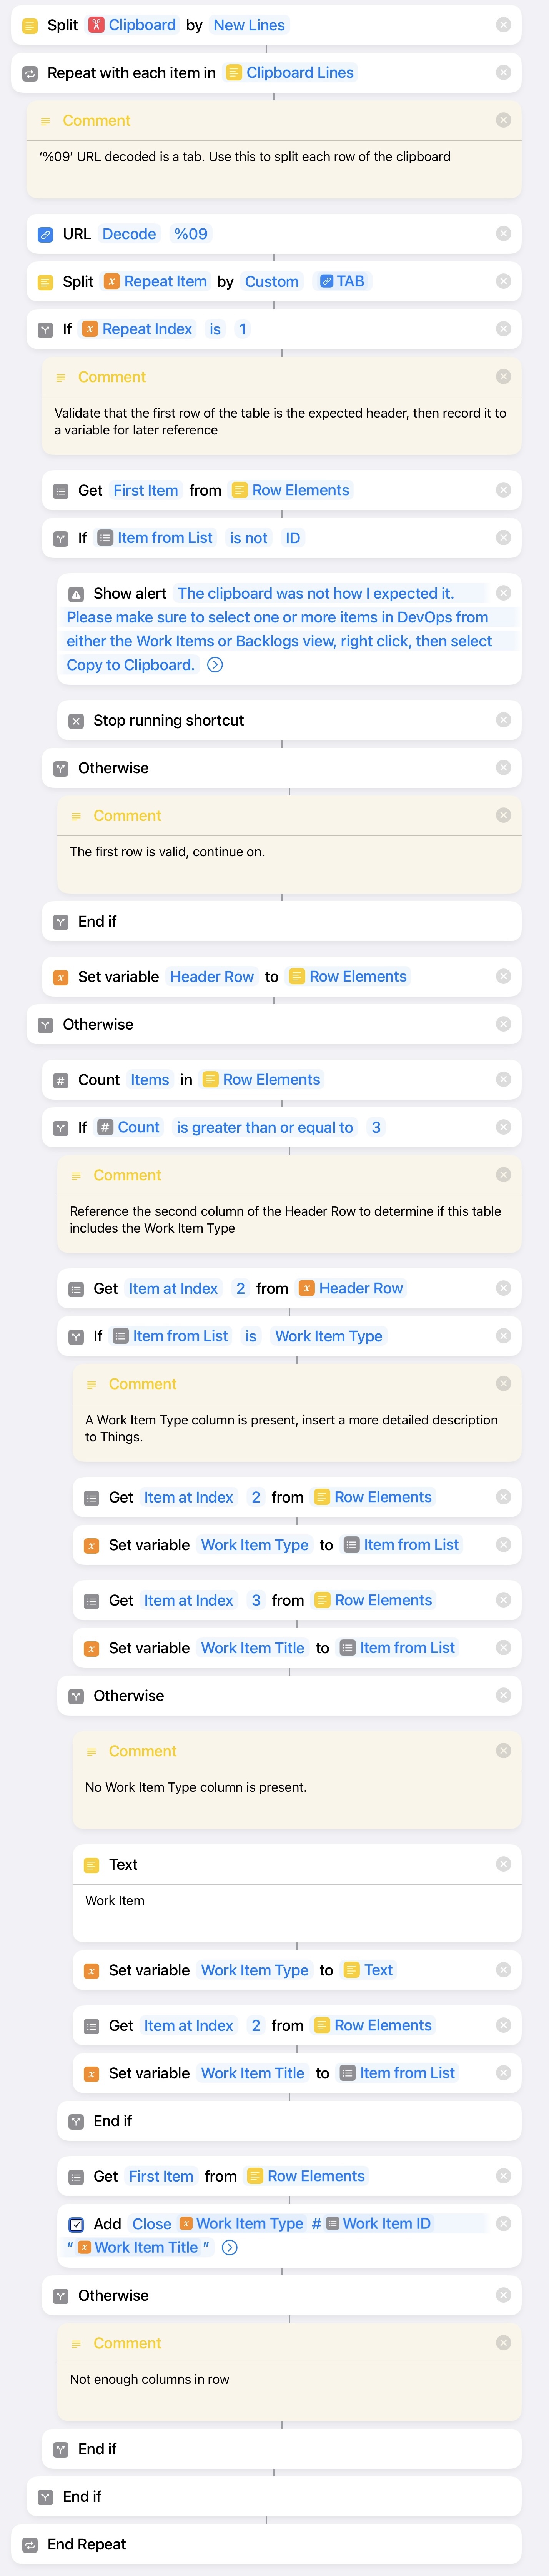The height and width of the screenshot is (2576, 549).
Task: Change the Decode option of URL action
Action: [x=129, y=234]
